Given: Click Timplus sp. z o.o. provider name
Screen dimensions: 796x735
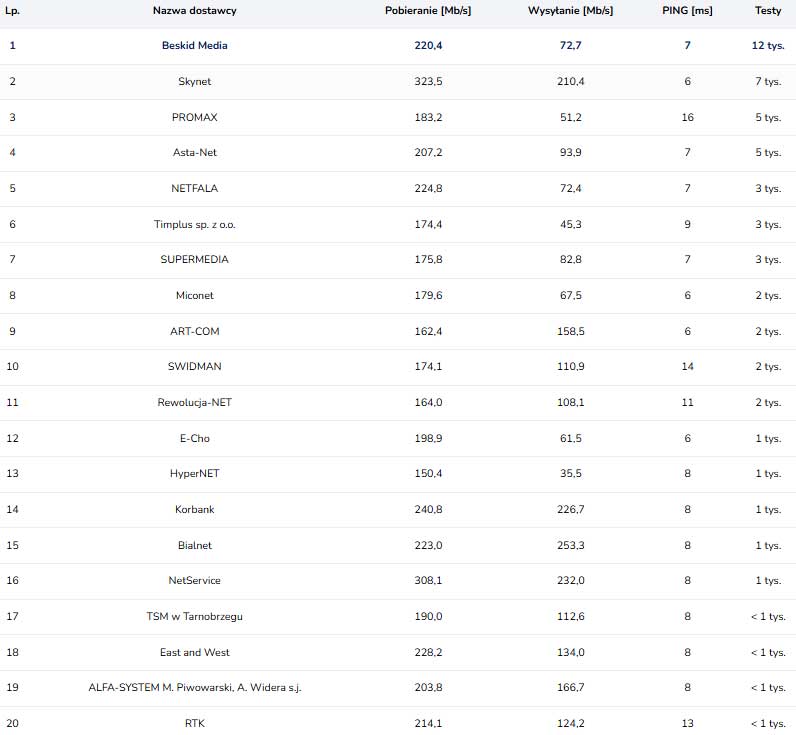Looking at the screenshot, I should 194,224.
